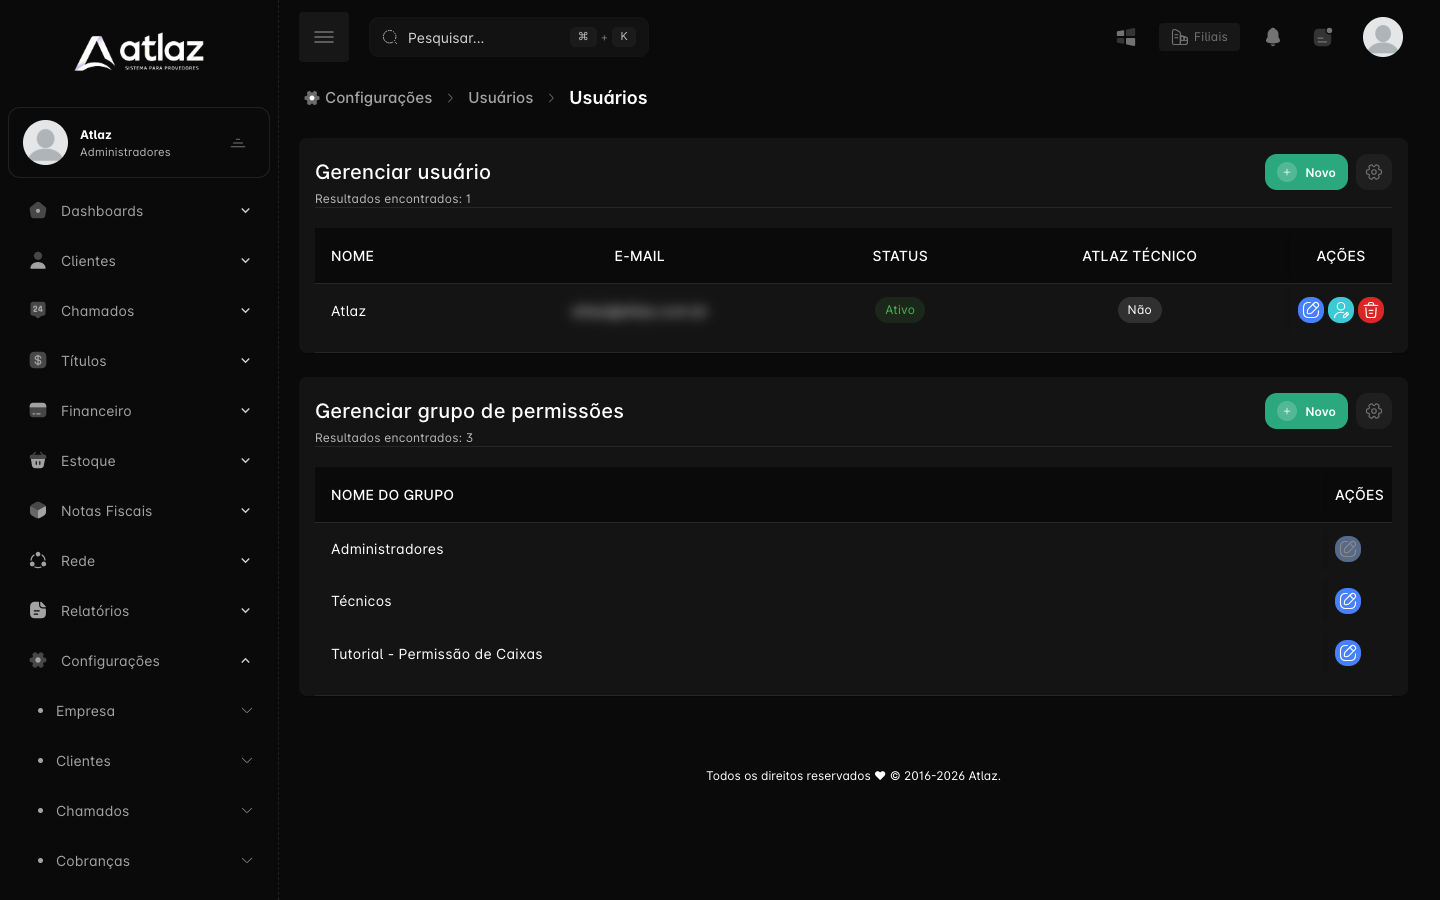
Task: Open the Windows logo icon in header
Action: [x=1126, y=37]
